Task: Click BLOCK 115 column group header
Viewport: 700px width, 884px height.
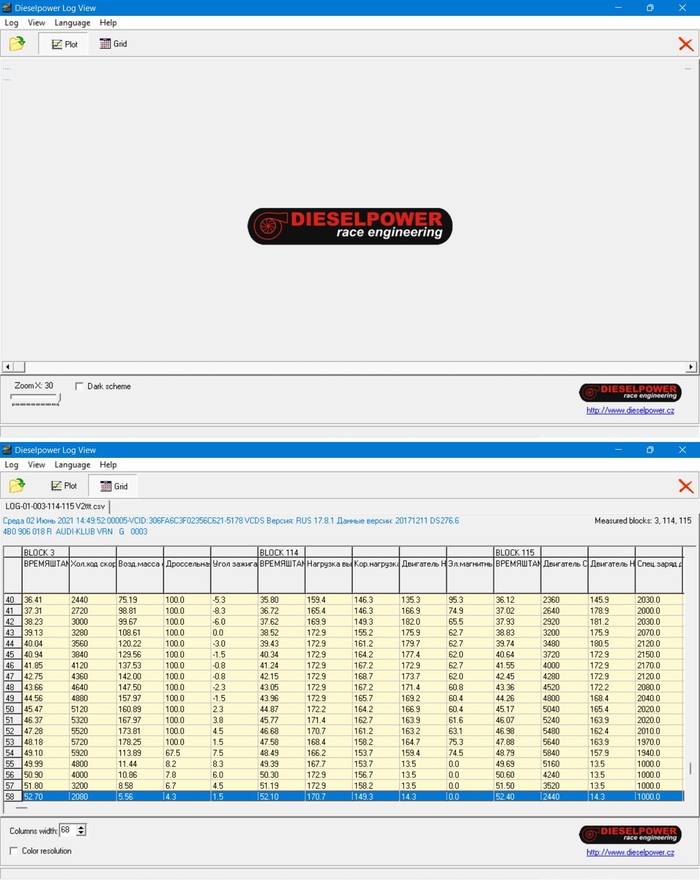Action: (517, 552)
